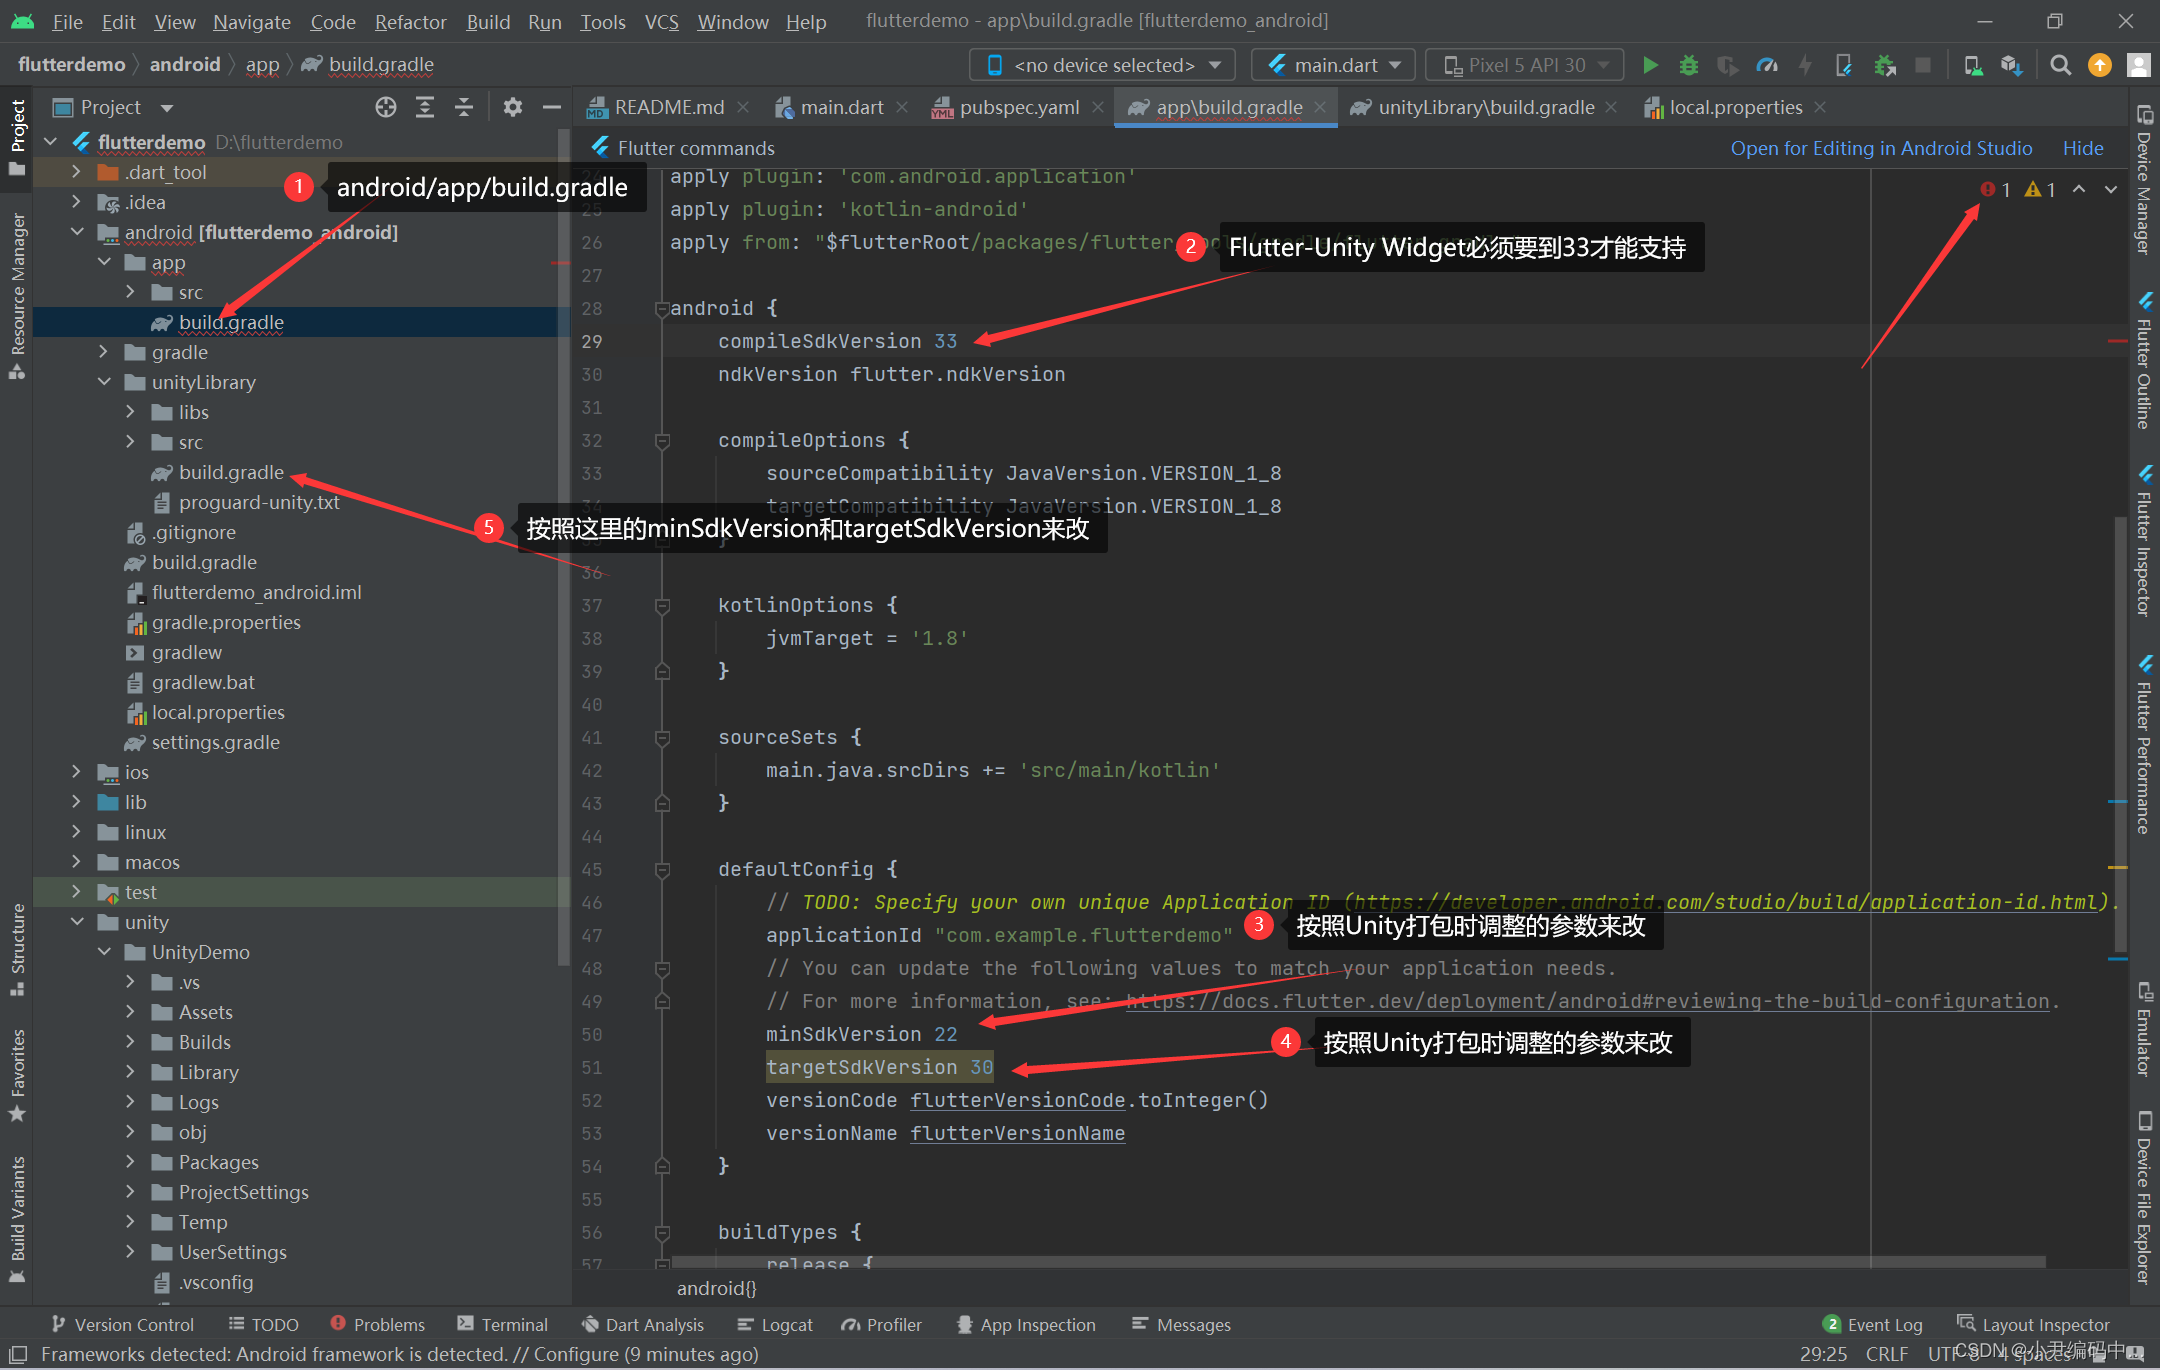Open Flutter commands panel
Screen dimensions: 2160x1370
click(x=697, y=145)
